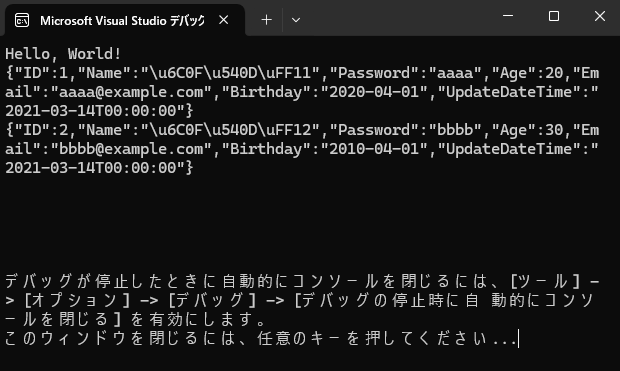Click the empty title bar area

click(395, 18)
